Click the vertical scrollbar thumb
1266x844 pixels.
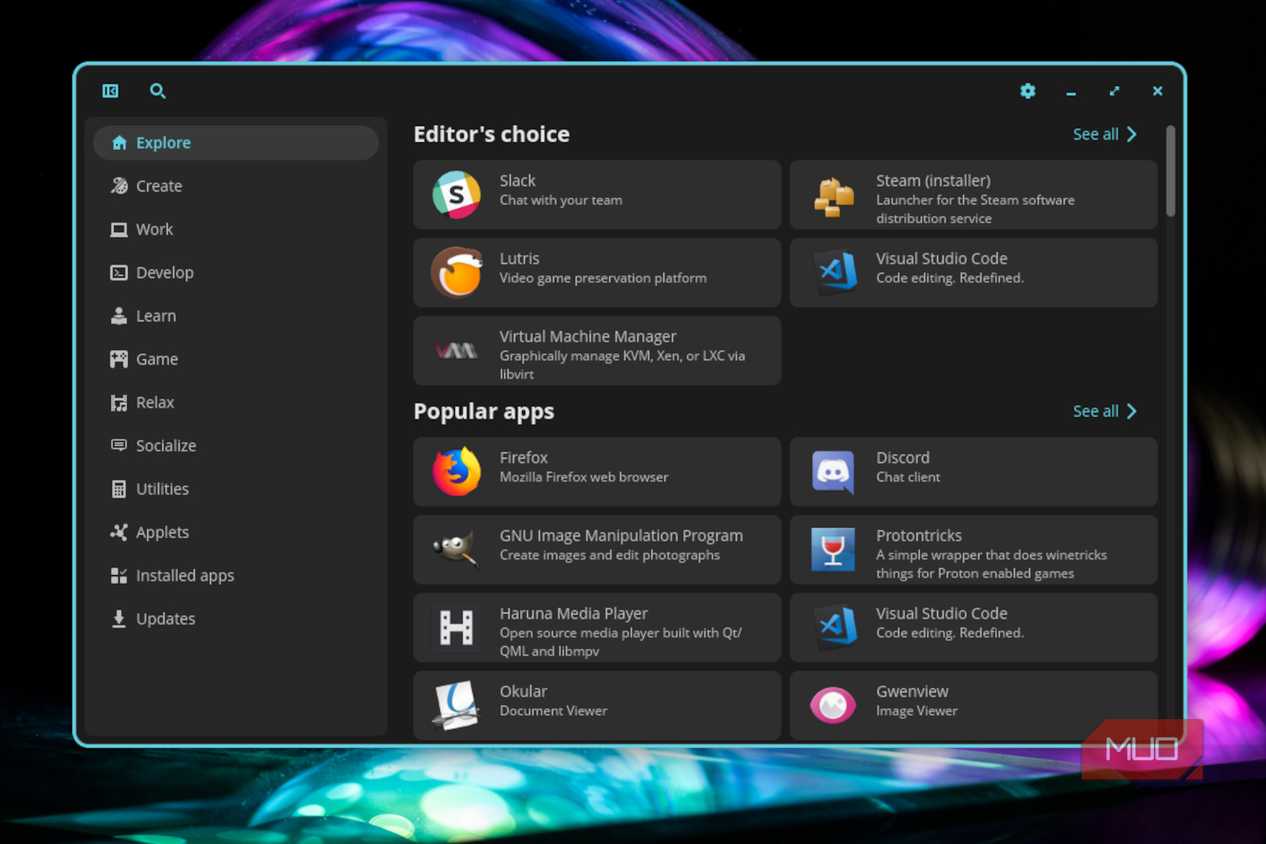pyautogui.click(x=1170, y=170)
